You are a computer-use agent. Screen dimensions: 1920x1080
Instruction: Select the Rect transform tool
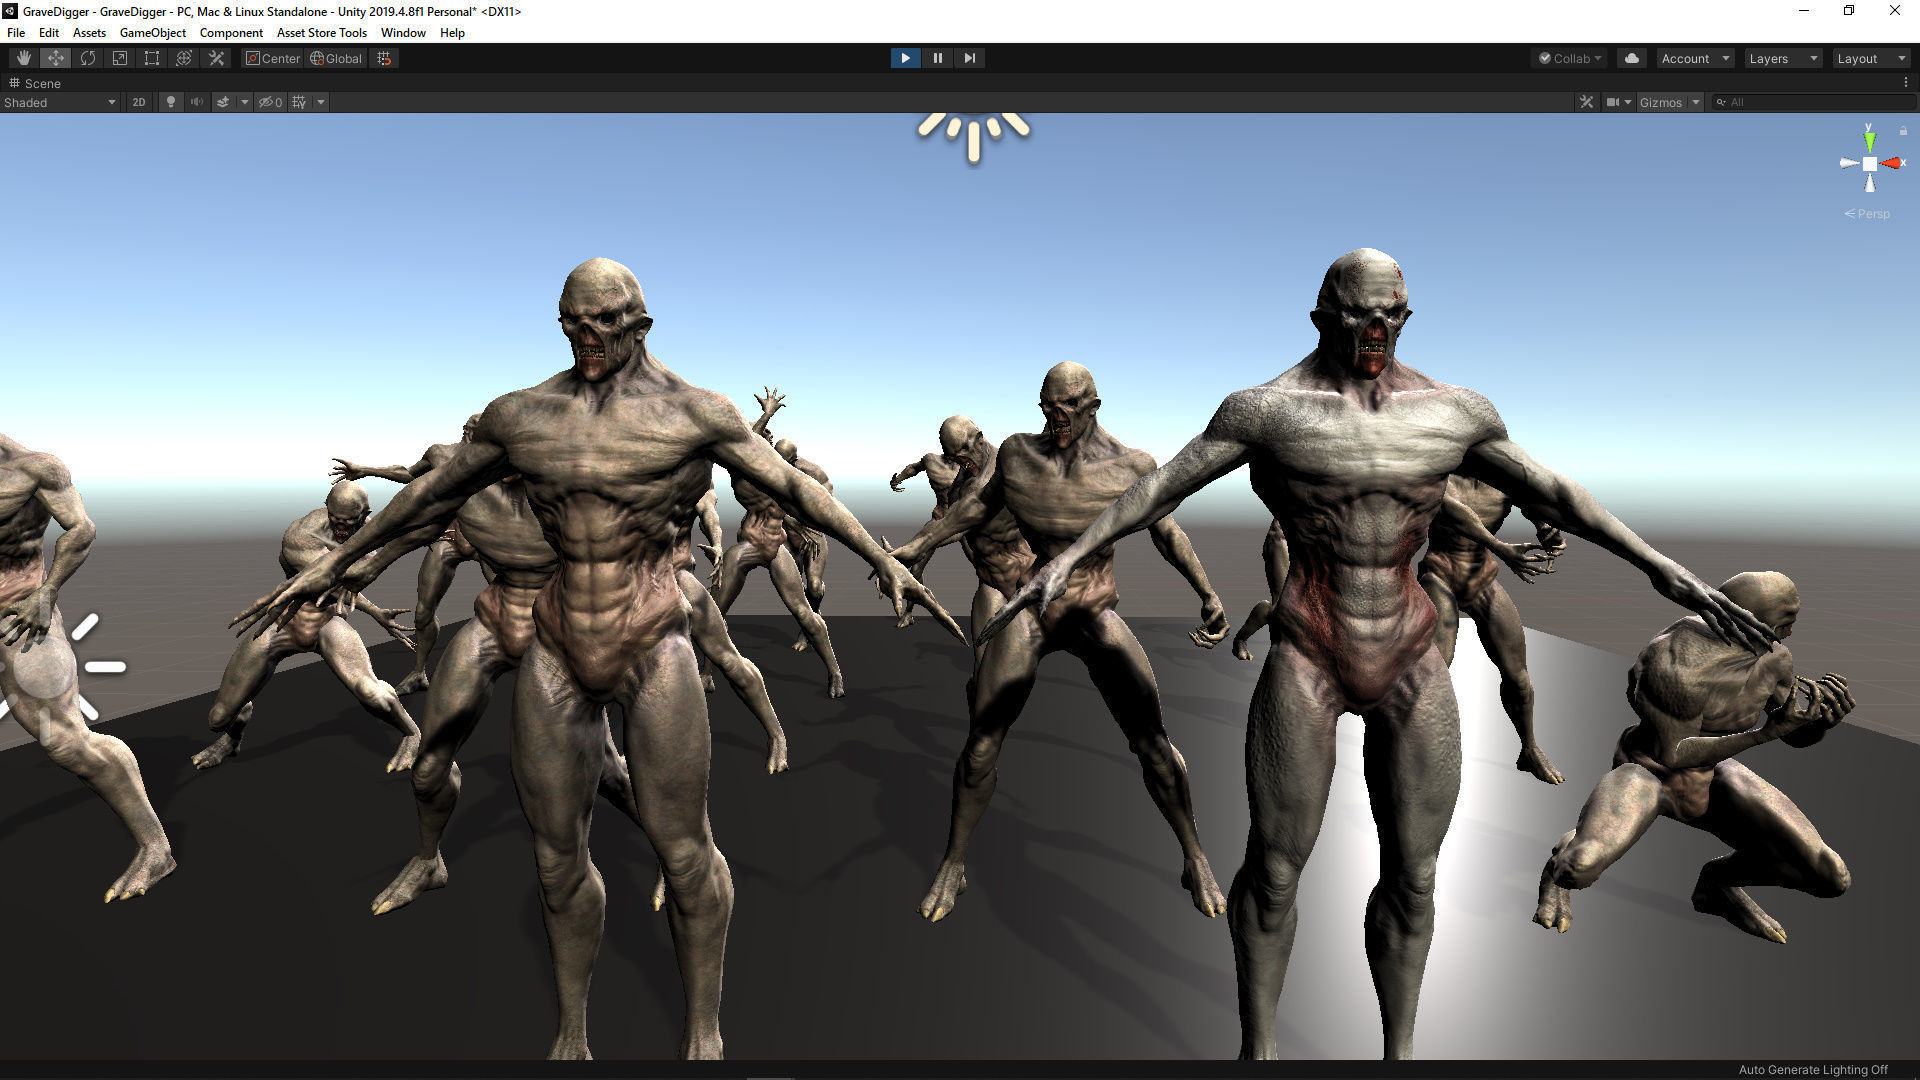pos(152,58)
